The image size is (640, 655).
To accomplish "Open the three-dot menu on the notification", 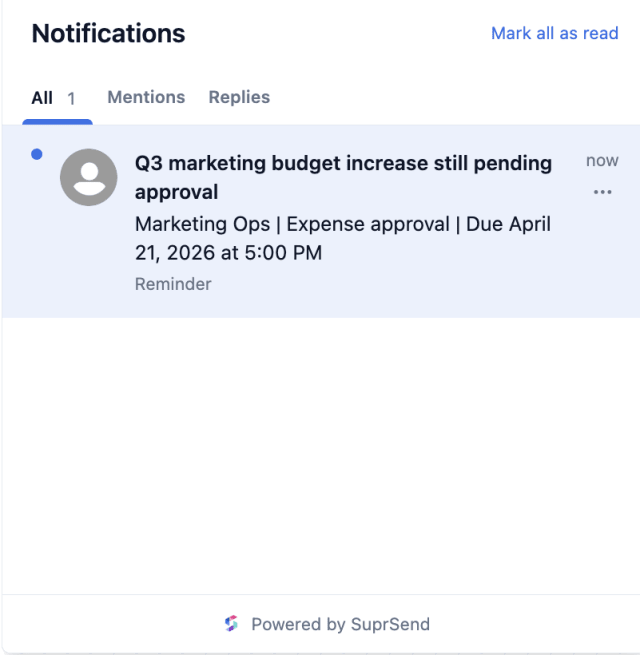I will coord(602,192).
